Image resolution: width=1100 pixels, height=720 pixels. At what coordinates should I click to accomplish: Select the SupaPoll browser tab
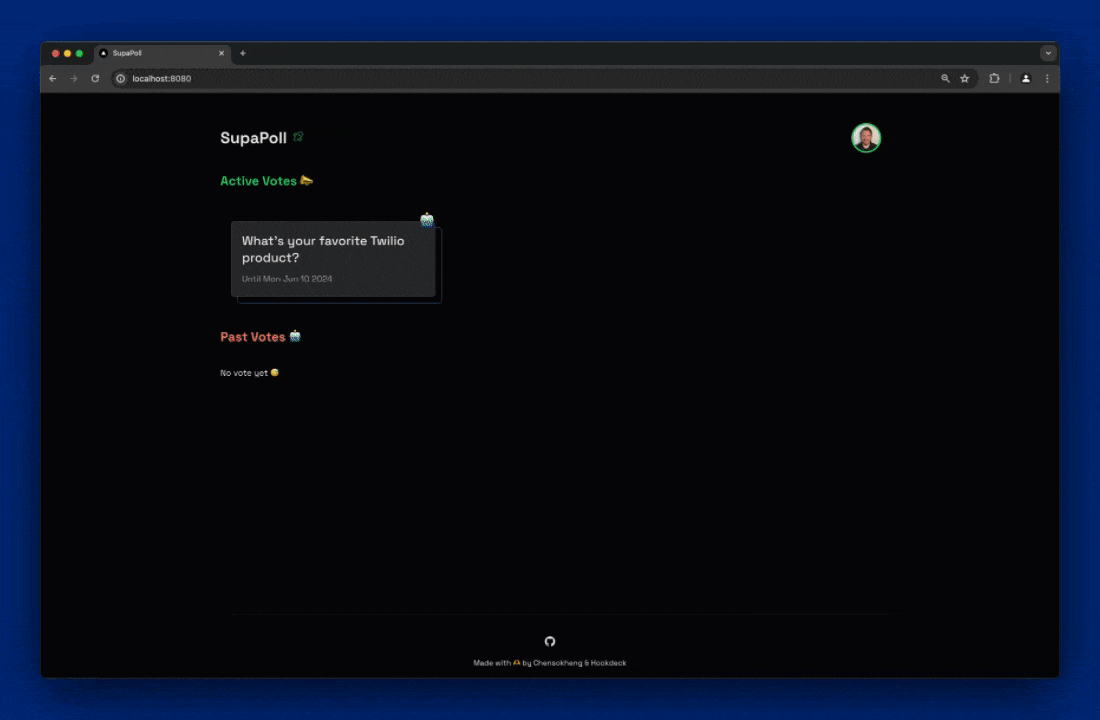(161, 53)
